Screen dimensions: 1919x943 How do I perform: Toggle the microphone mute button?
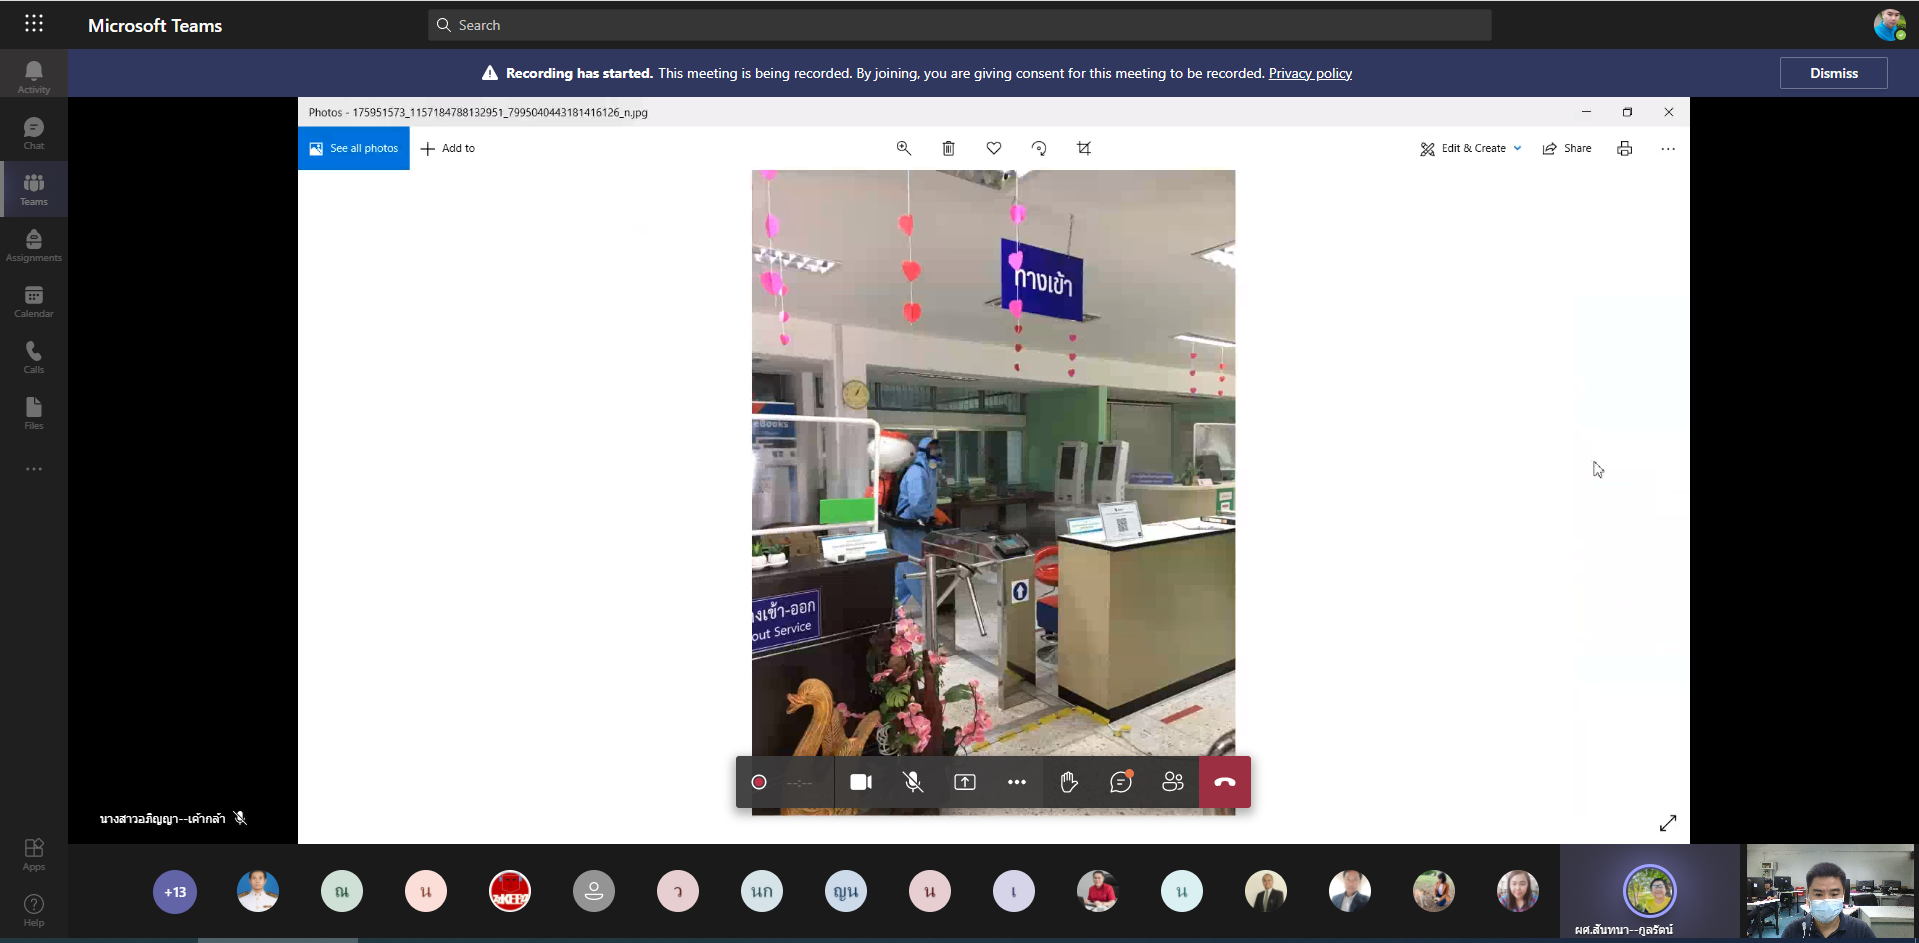point(913,782)
